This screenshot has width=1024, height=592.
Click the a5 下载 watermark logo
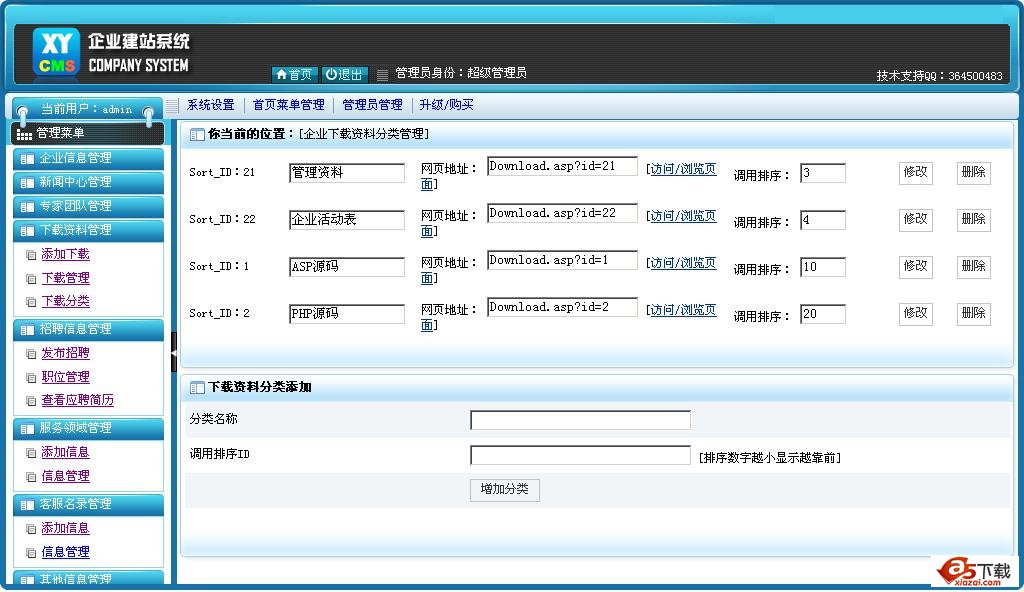[973, 570]
